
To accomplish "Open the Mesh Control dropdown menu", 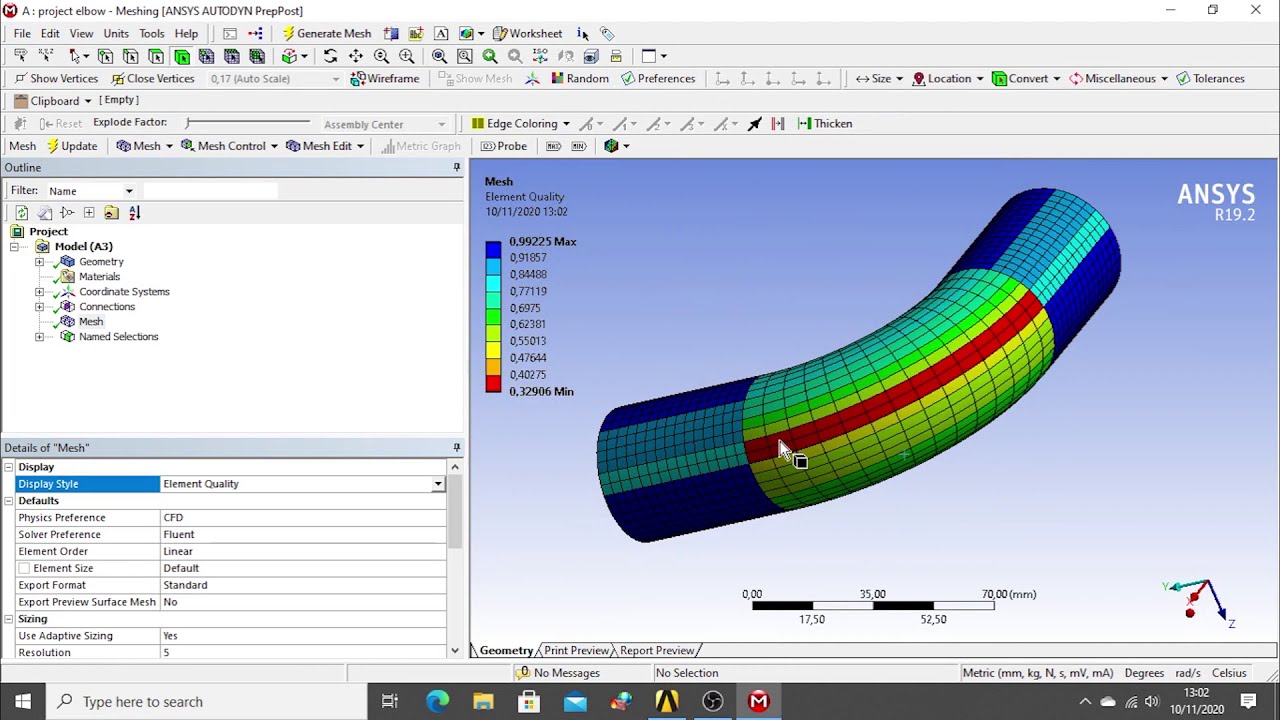I will [x=273, y=146].
